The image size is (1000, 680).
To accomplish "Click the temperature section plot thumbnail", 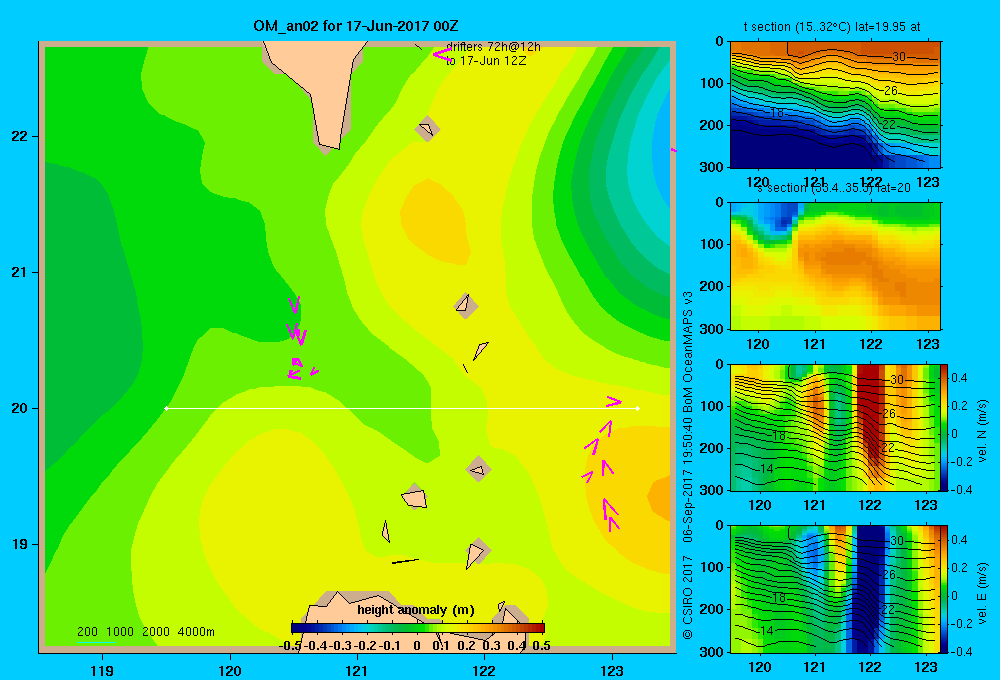I will click(835, 105).
